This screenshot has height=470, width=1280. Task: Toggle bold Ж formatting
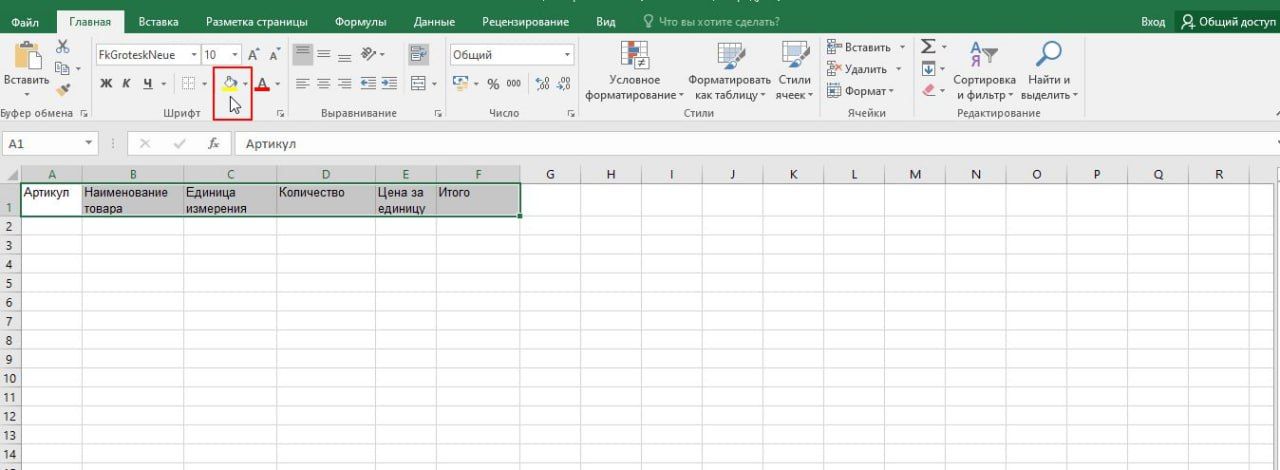tap(106, 84)
